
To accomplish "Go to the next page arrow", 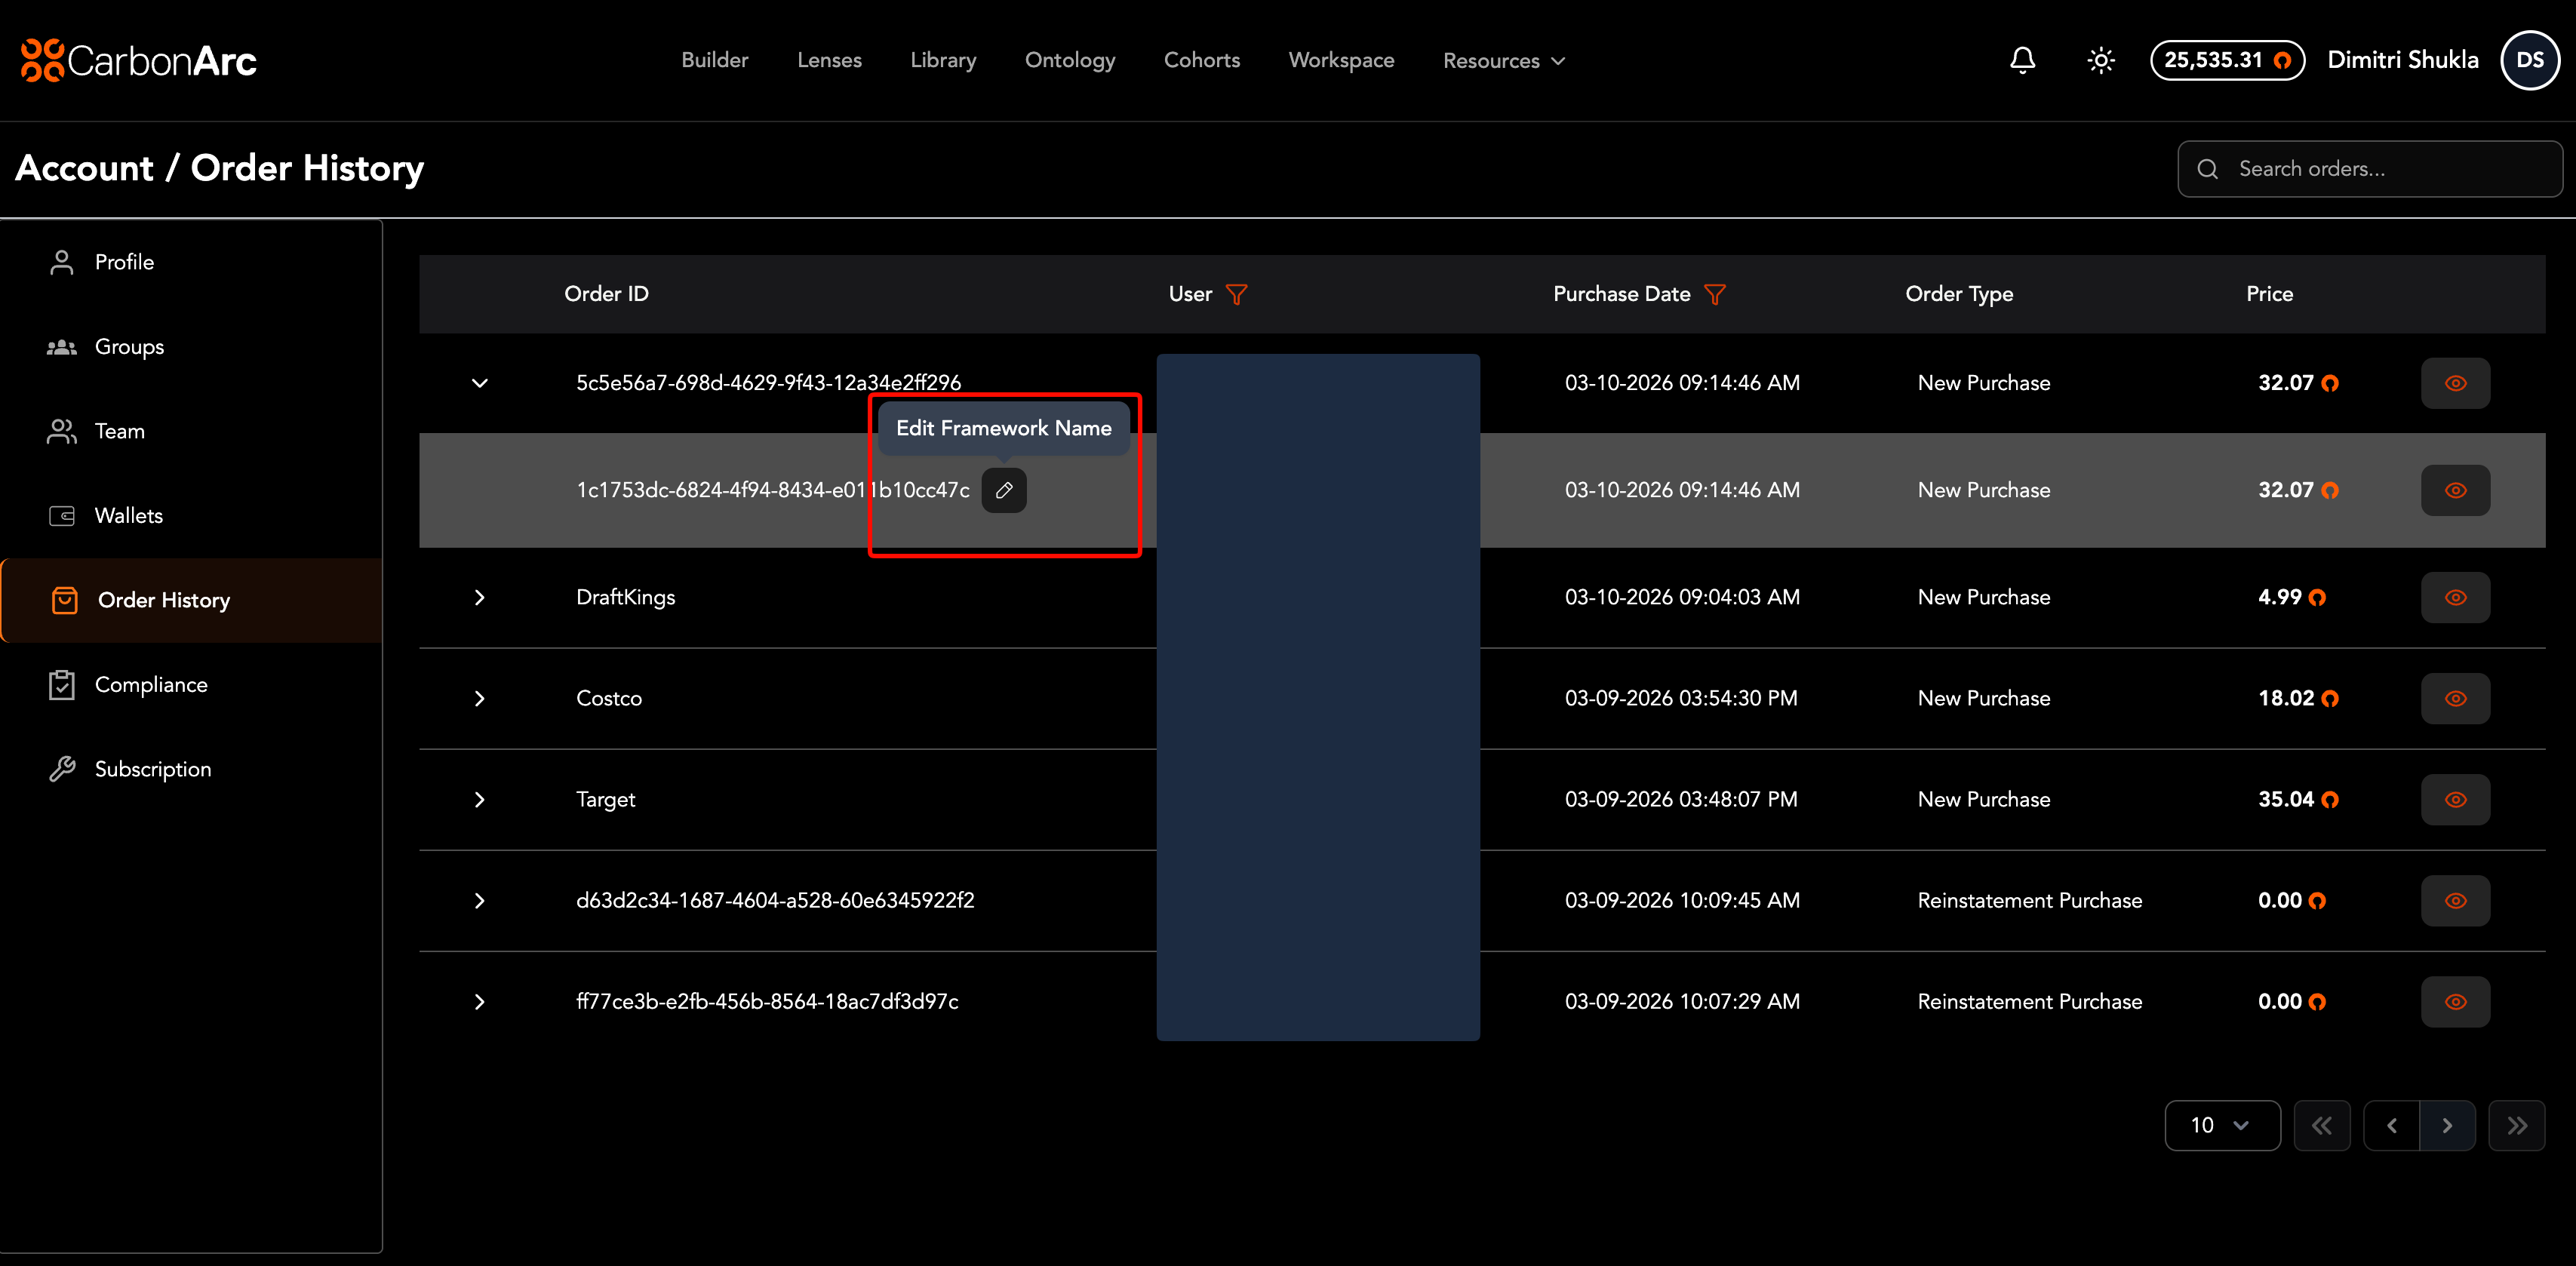I will (x=2447, y=1125).
